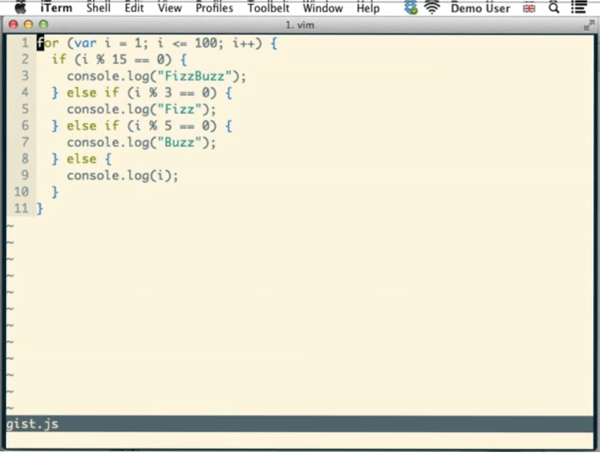Open the Profiles menu
This screenshot has width=600, height=469.
pyautogui.click(x=214, y=8)
